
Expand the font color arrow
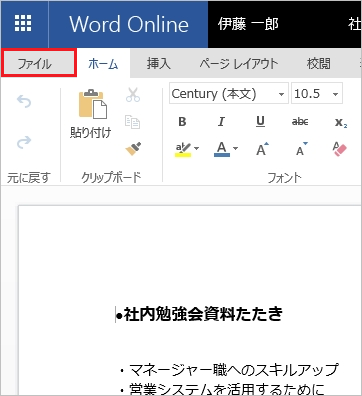pyautogui.click(x=236, y=148)
